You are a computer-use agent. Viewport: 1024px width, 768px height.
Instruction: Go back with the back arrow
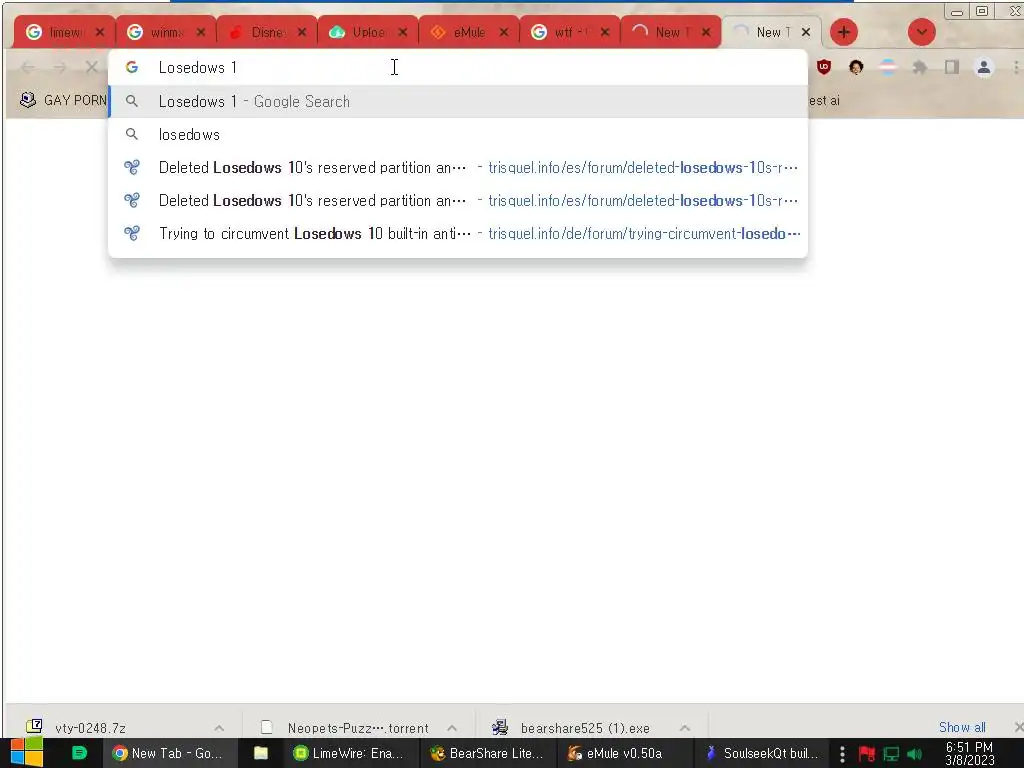[28, 67]
